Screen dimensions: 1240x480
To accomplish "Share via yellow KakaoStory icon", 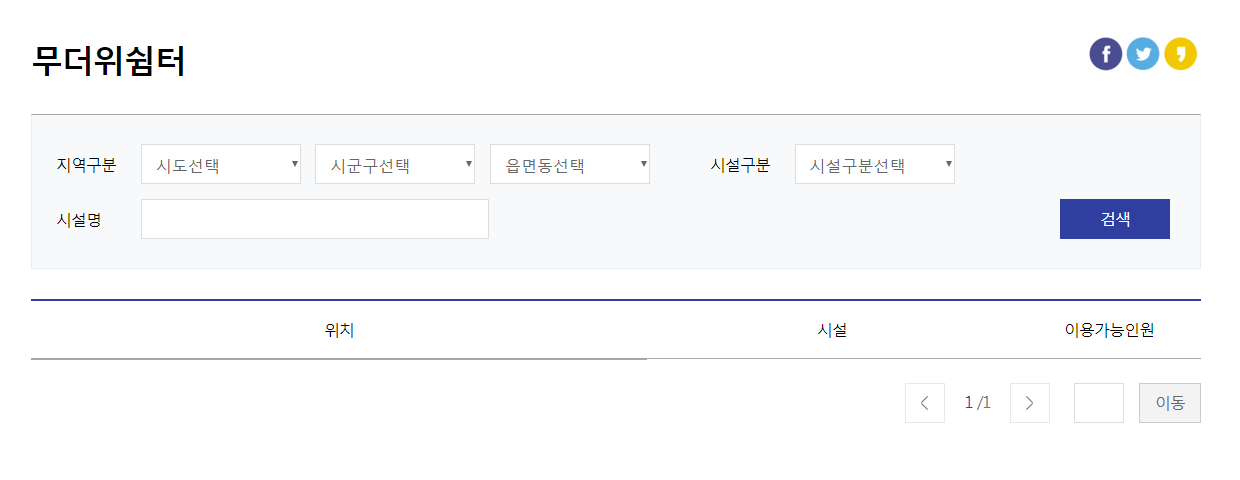I will tap(1180, 54).
